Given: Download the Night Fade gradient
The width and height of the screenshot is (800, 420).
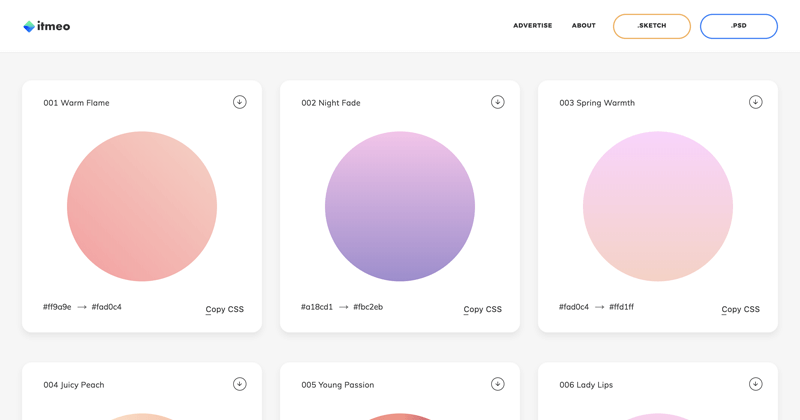Looking at the screenshot, I should pyautogui.click(x=497, y=102).
